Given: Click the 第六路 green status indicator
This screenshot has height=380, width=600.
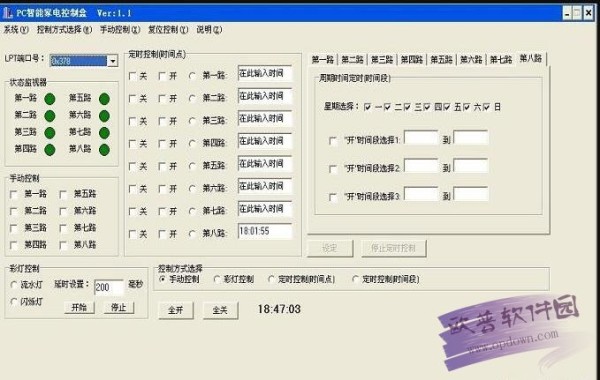Looking at the screenshot, I should [104, 116].
